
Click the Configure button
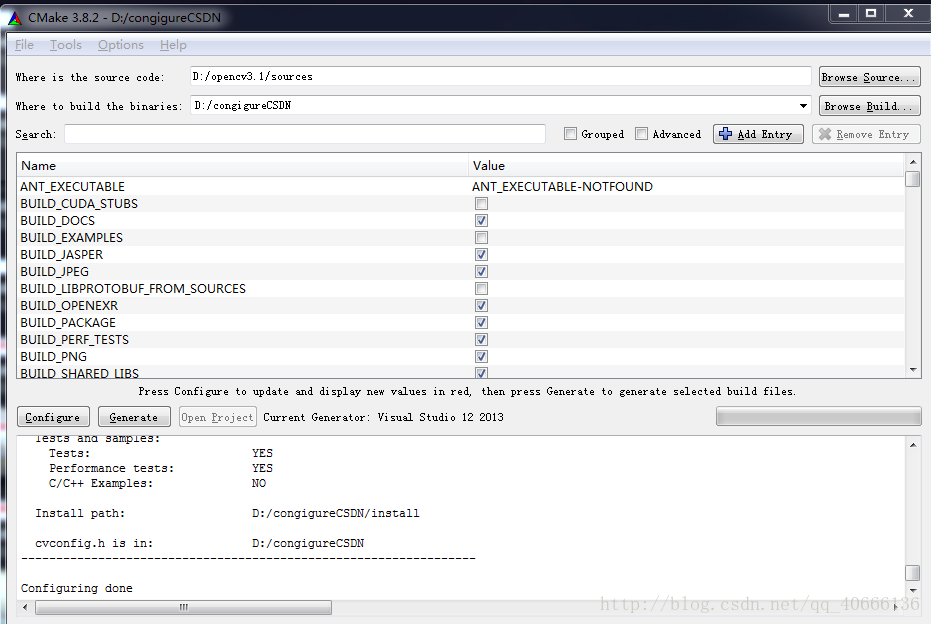[53, 417]
